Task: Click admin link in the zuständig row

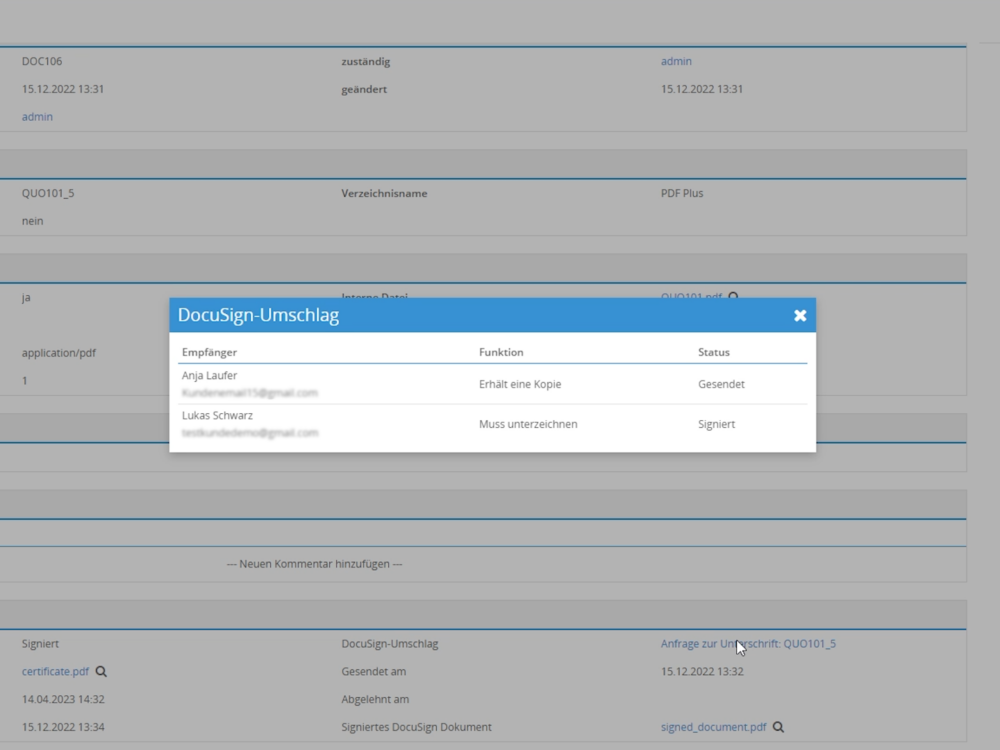Action: pyautogui.click(x=676, y=62)
